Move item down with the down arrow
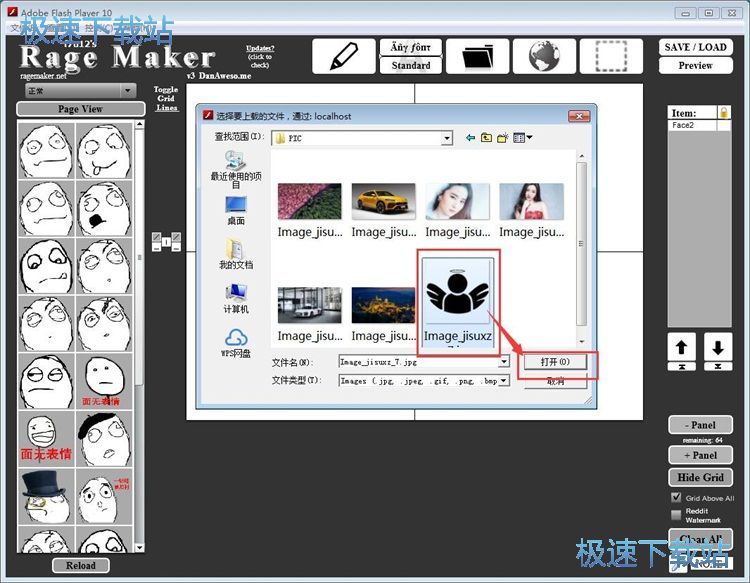 [x=717, y=349]
